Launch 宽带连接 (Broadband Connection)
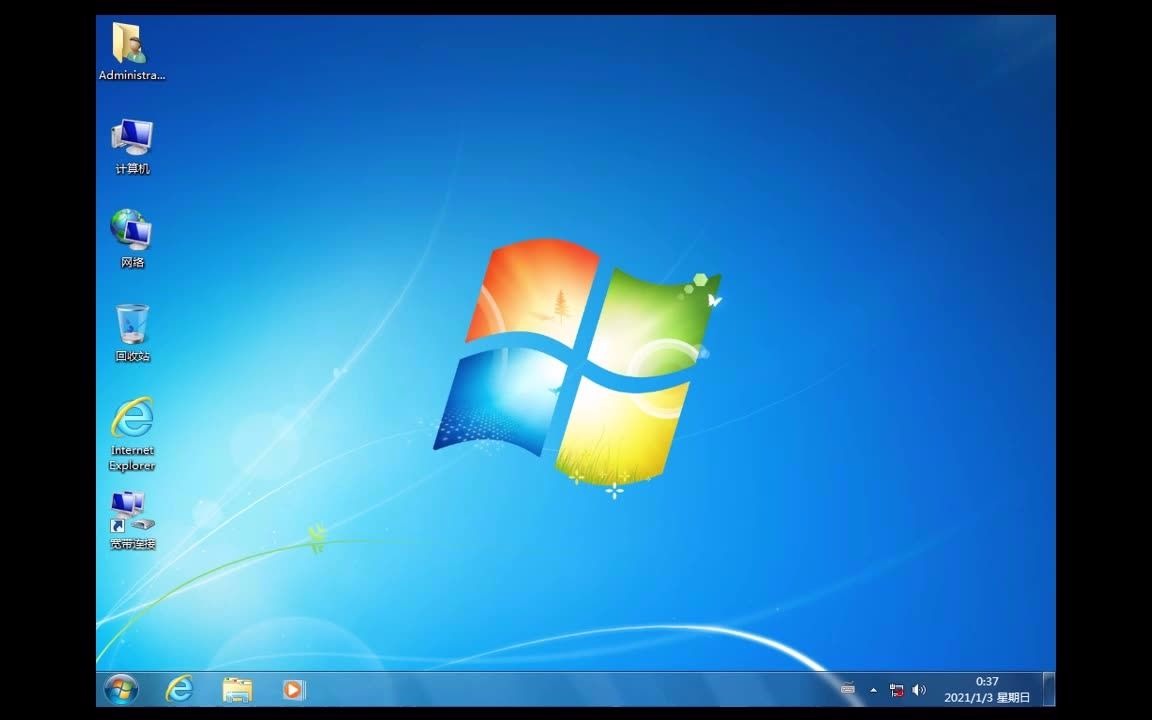 [128, 510]
